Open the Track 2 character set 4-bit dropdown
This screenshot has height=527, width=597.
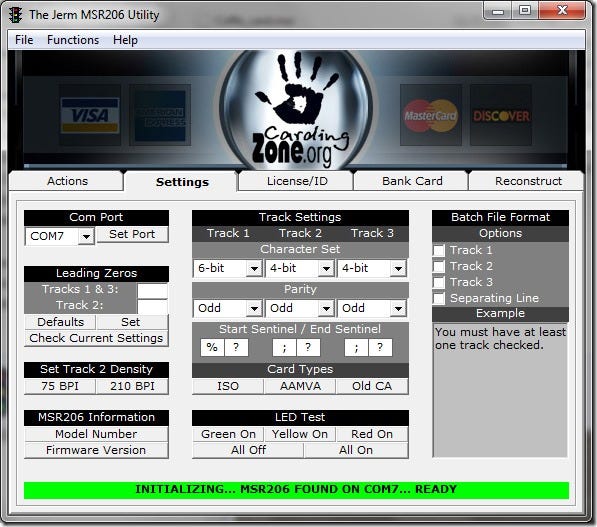tap(326, 269)
